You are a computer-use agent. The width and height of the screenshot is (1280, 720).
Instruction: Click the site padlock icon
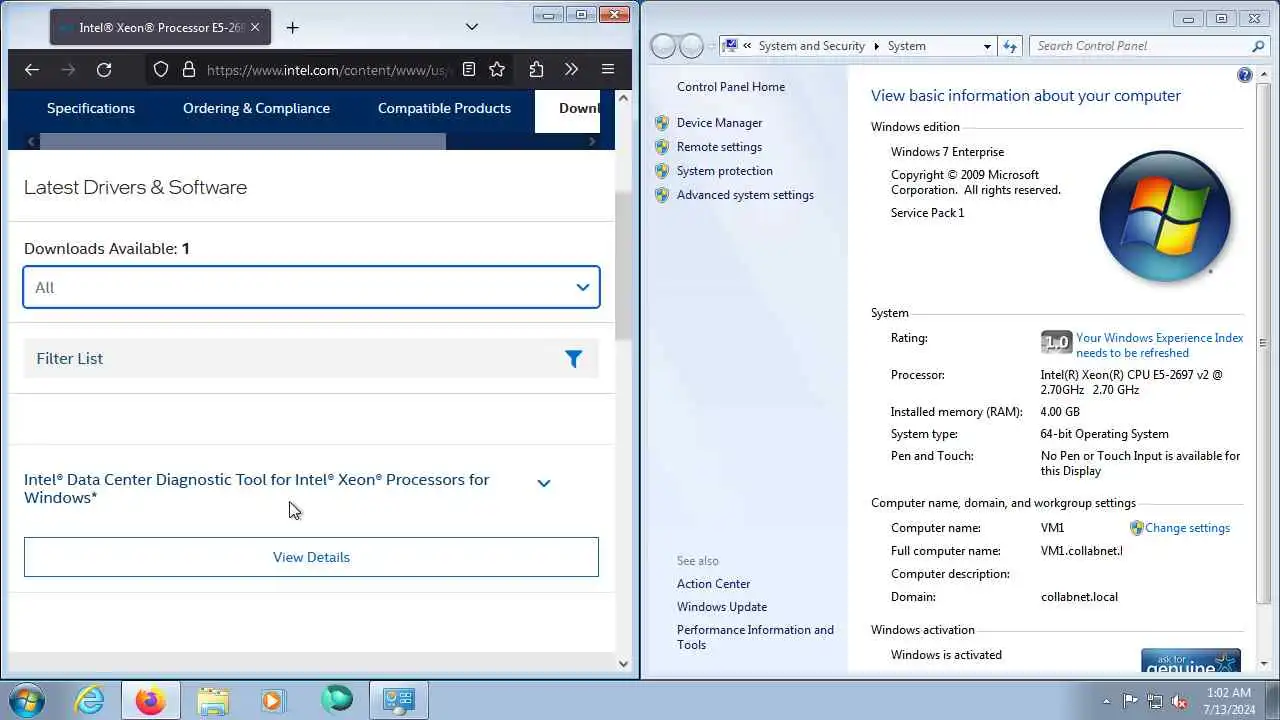[188, 70]
